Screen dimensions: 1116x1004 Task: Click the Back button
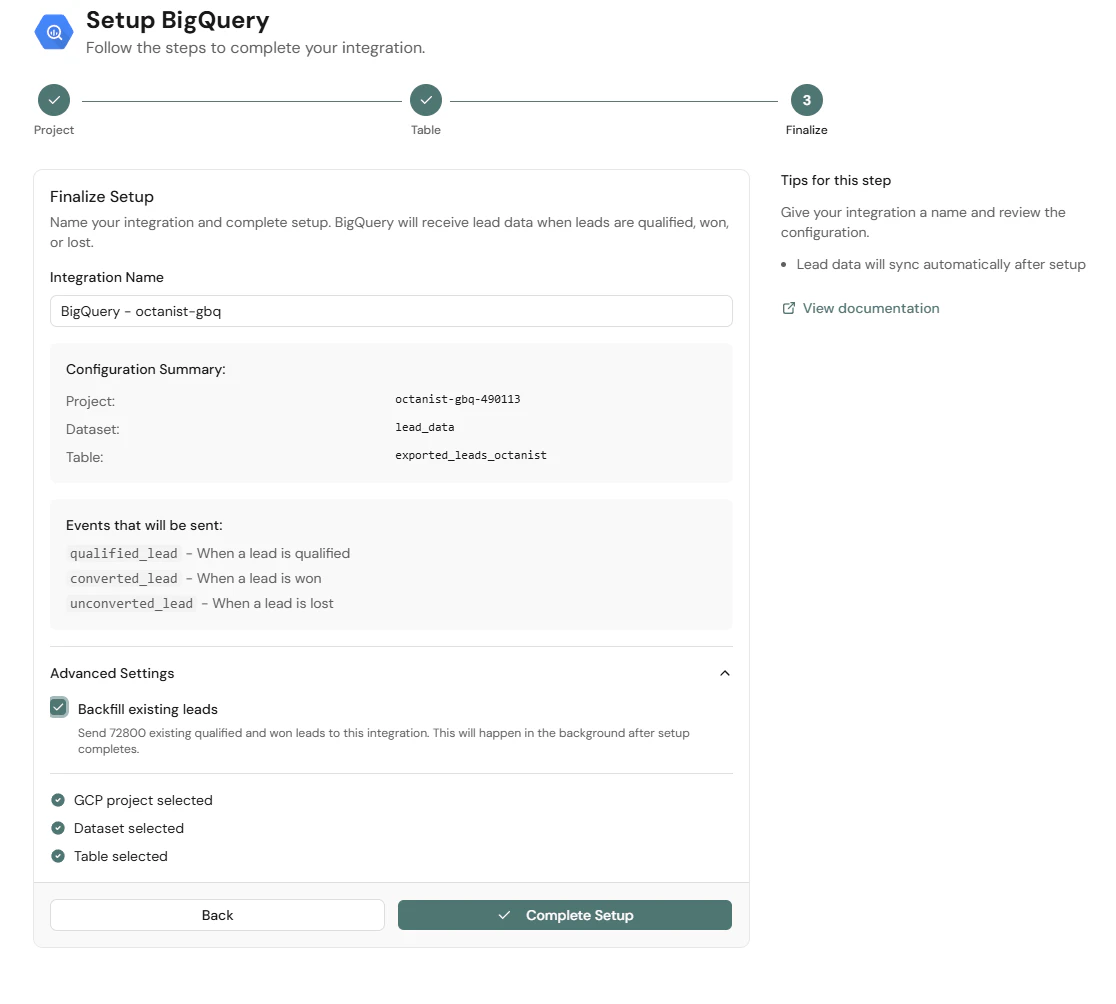pyautogui.click(x=217, y=915)
